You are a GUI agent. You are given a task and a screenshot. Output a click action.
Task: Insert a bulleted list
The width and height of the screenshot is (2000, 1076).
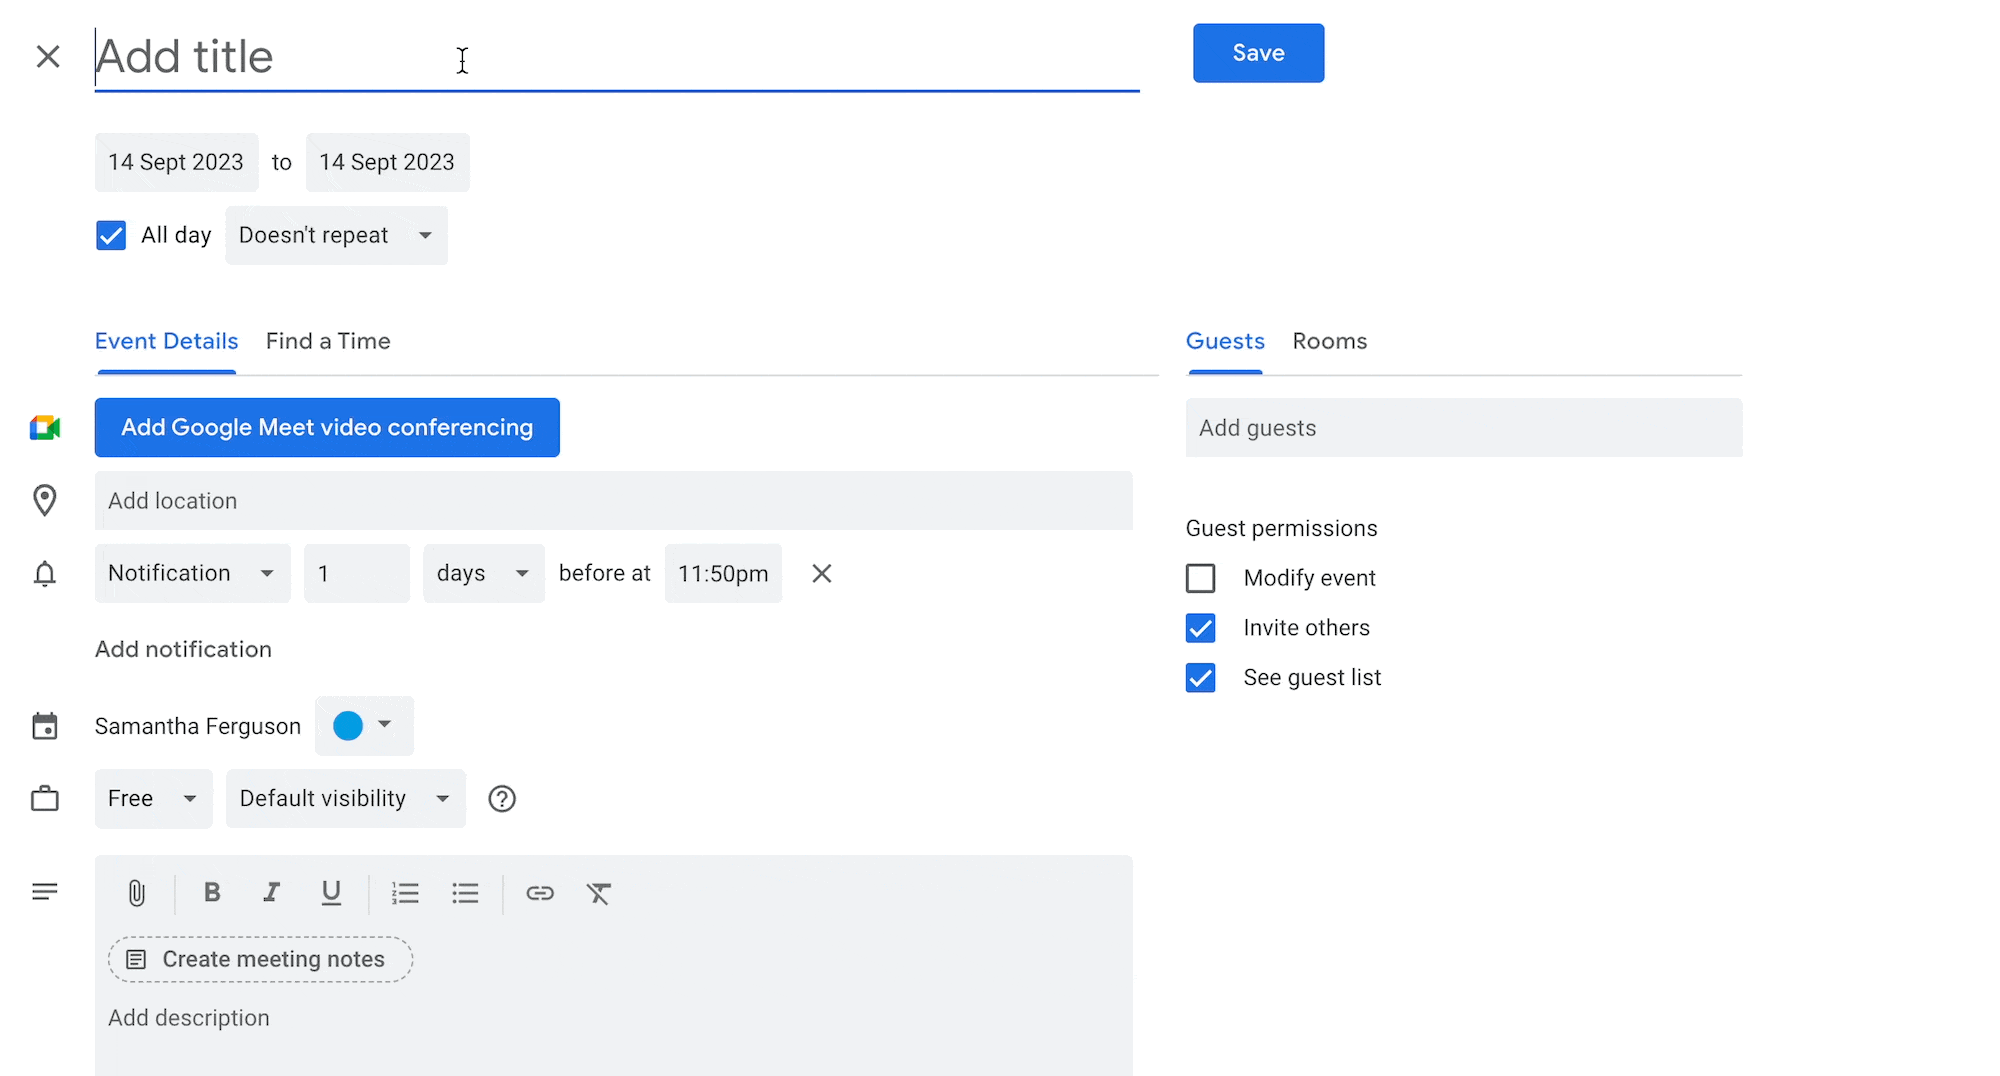point(465,893)
